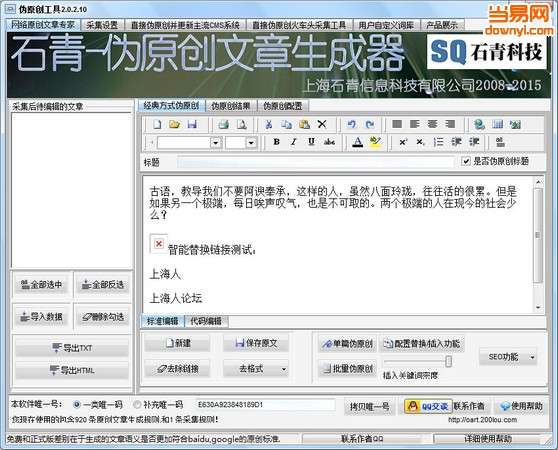Open file with the yellow folder icon
The width and height of the screenshot is (558, 450).
(x=174, y=124)
